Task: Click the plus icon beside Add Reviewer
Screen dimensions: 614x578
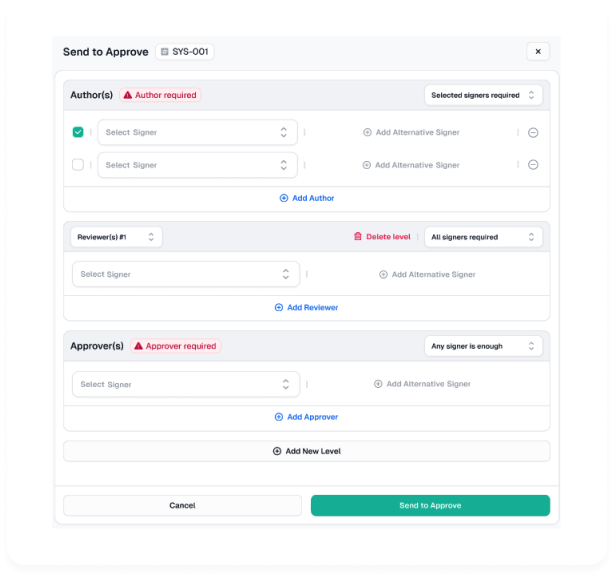Action: [279, 307]
